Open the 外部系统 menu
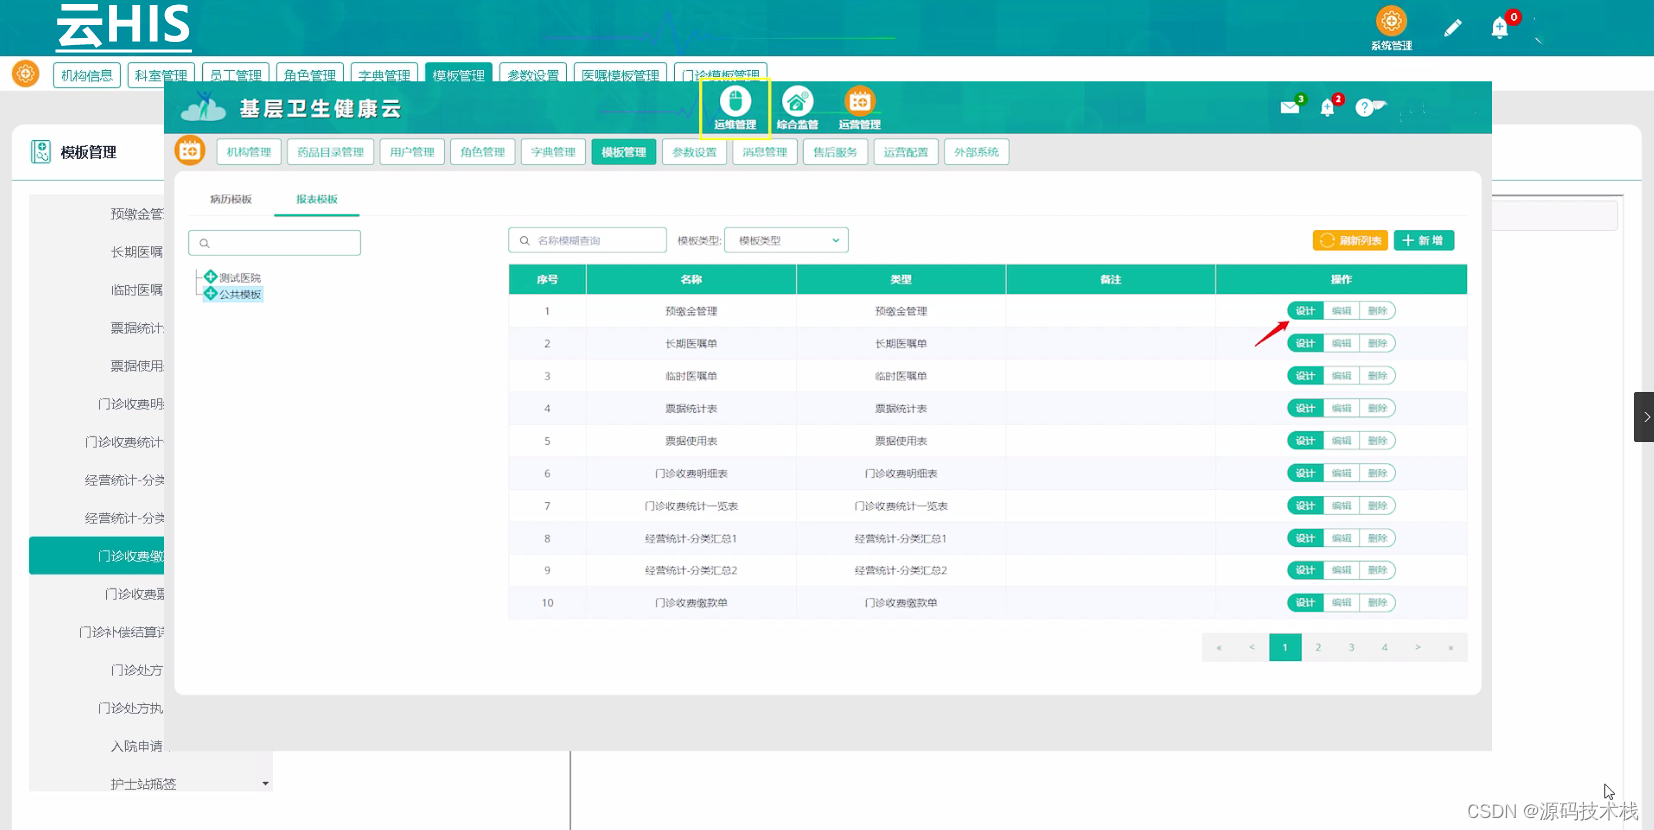 pyautogui.click(x=976, y=152)
